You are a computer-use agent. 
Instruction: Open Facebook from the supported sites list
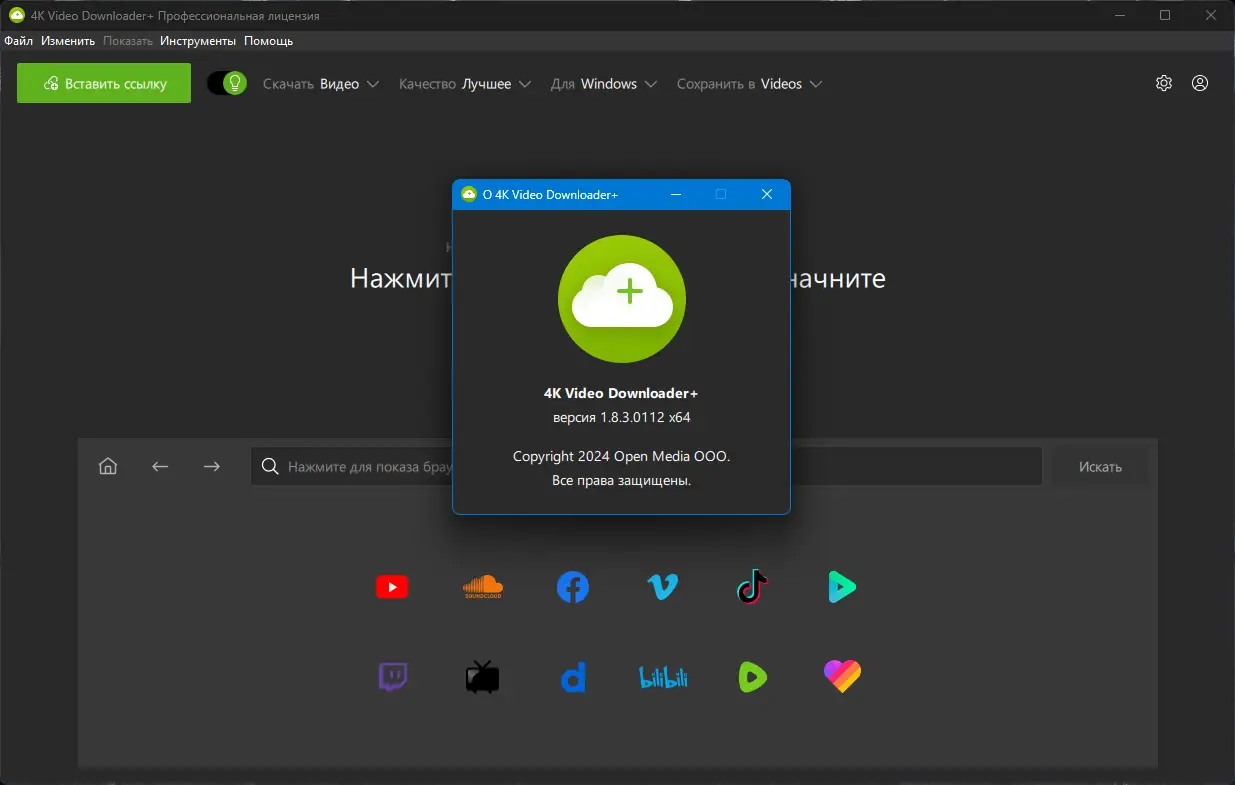(572, 587)
